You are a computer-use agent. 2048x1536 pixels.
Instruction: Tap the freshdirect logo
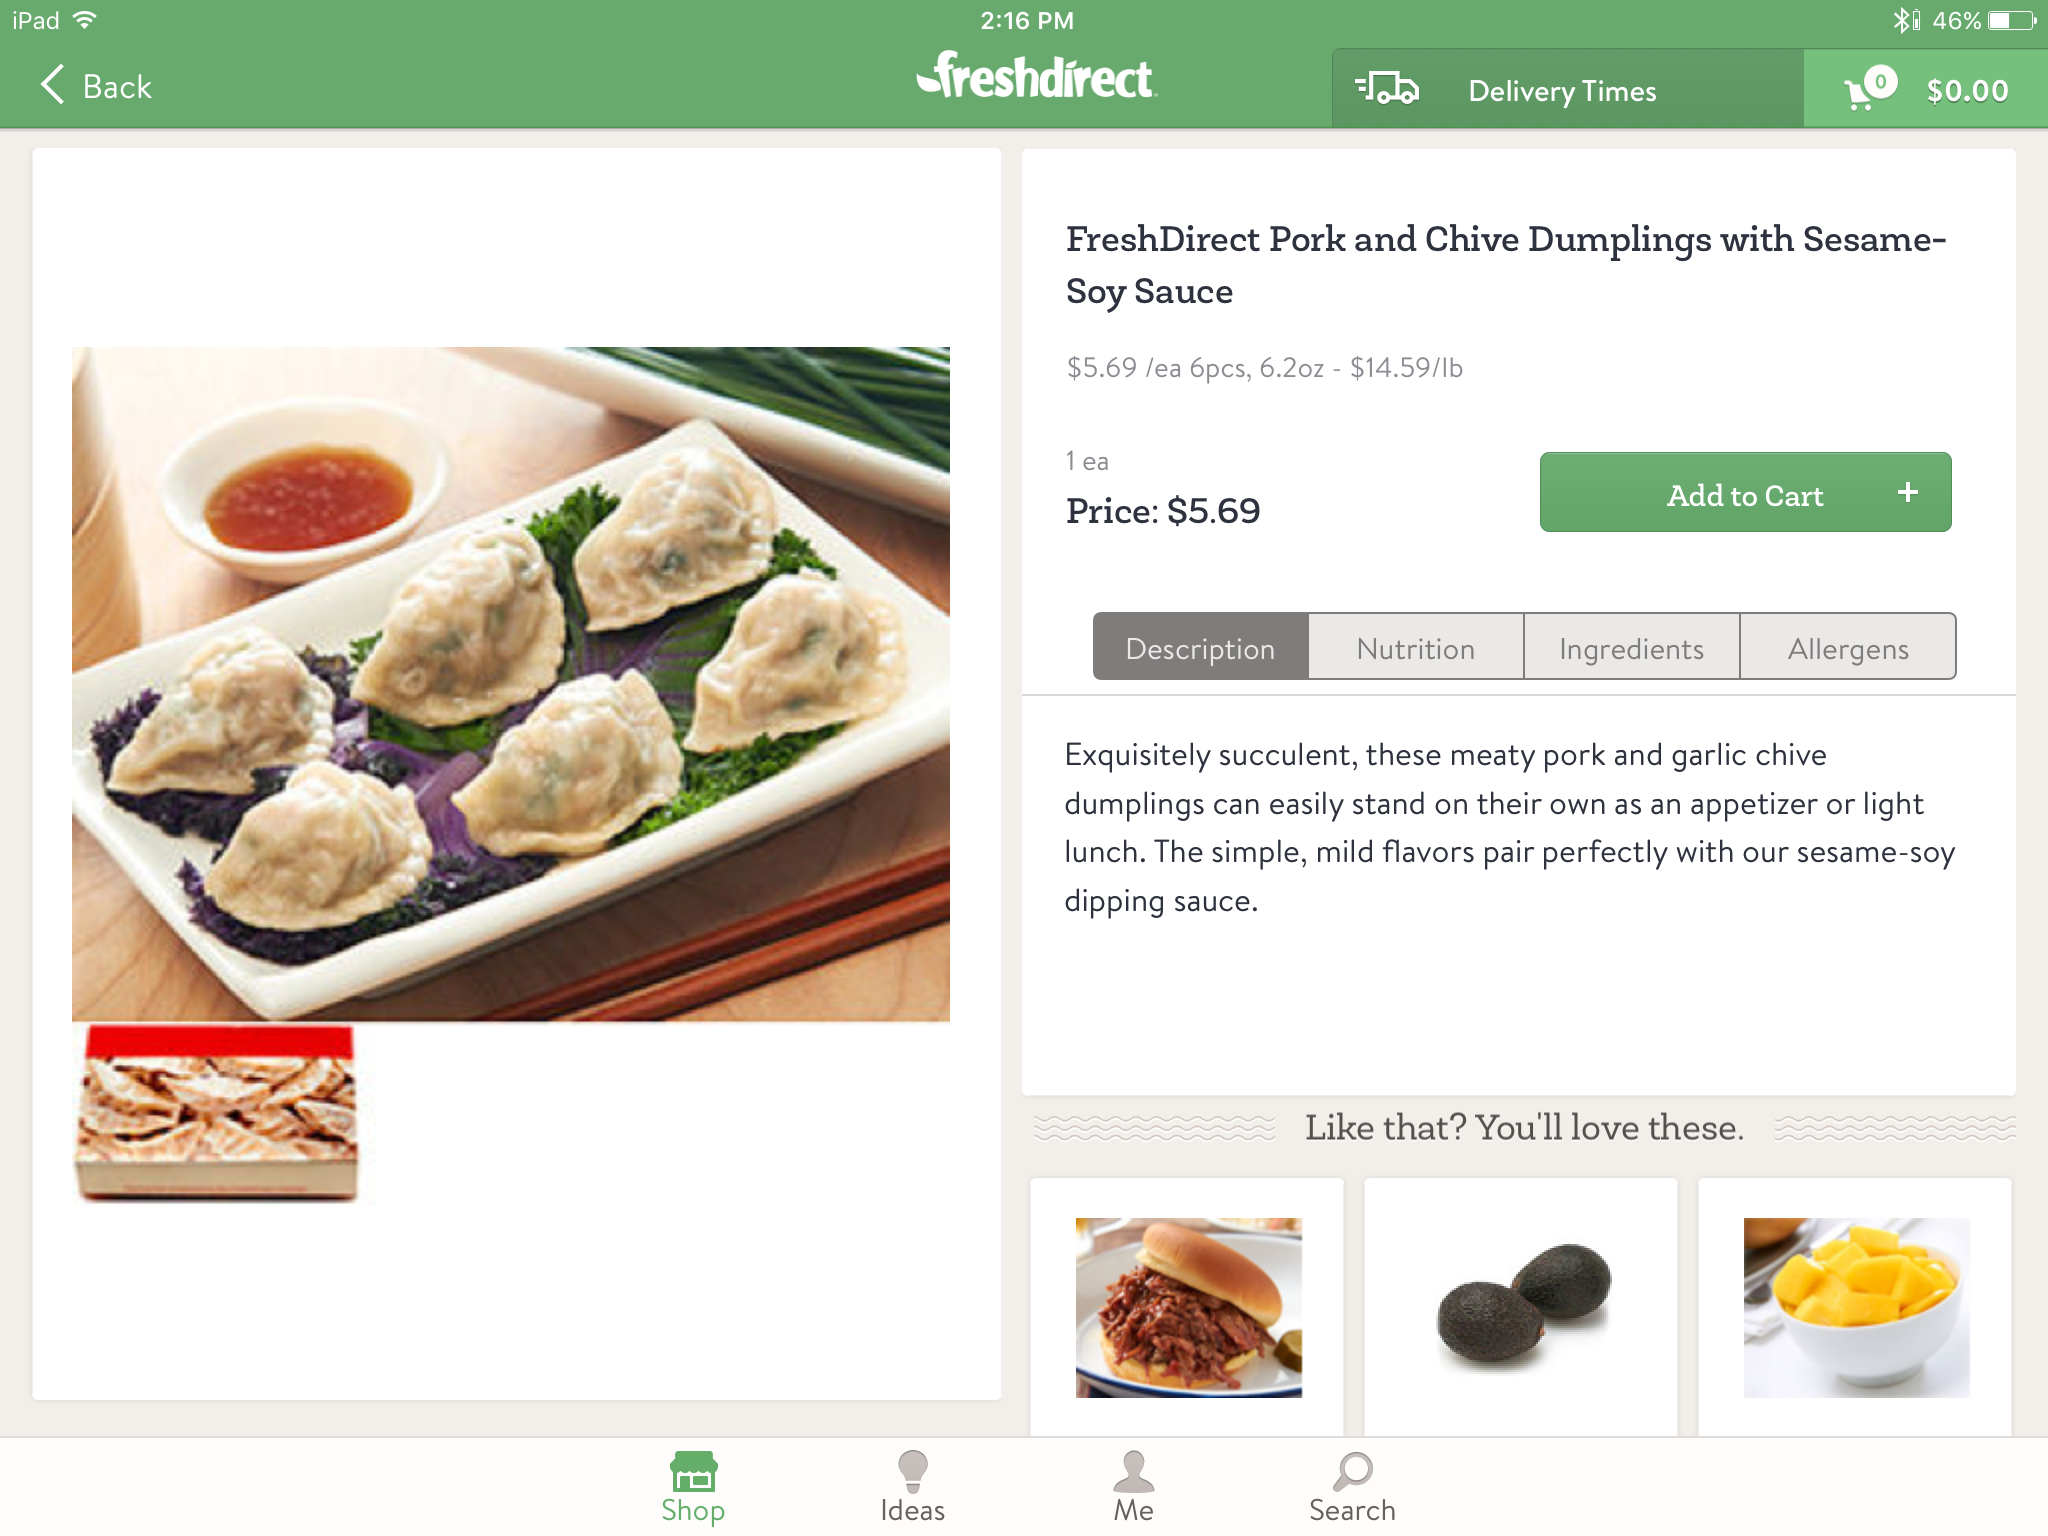click(1036, 78)
